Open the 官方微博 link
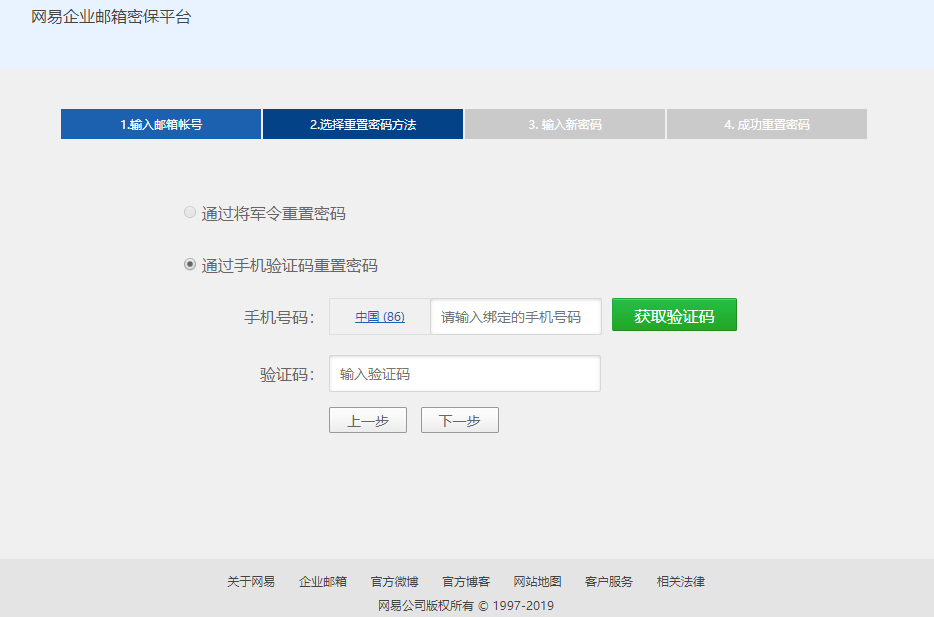934x617 pixels. tap(395, 581)
